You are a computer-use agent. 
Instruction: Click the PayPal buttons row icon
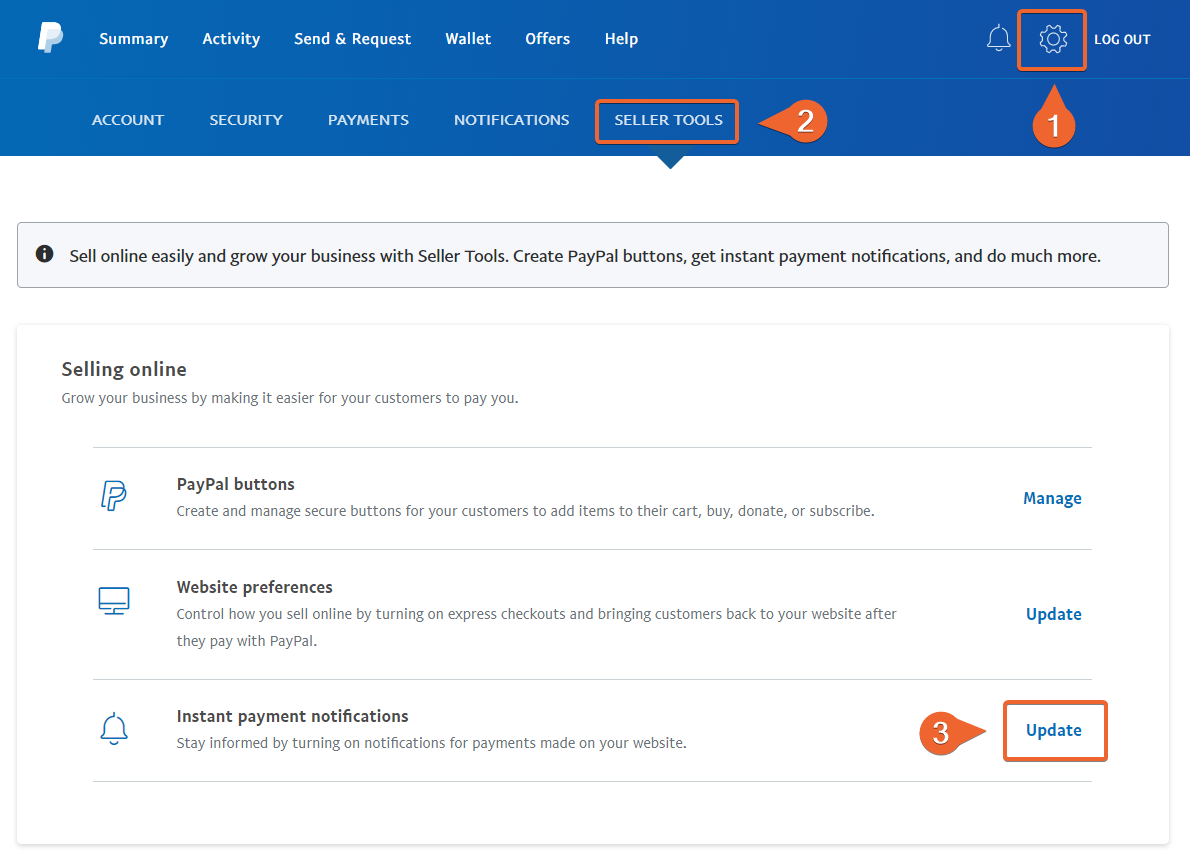pyautogui.click(x=114, y=496)
